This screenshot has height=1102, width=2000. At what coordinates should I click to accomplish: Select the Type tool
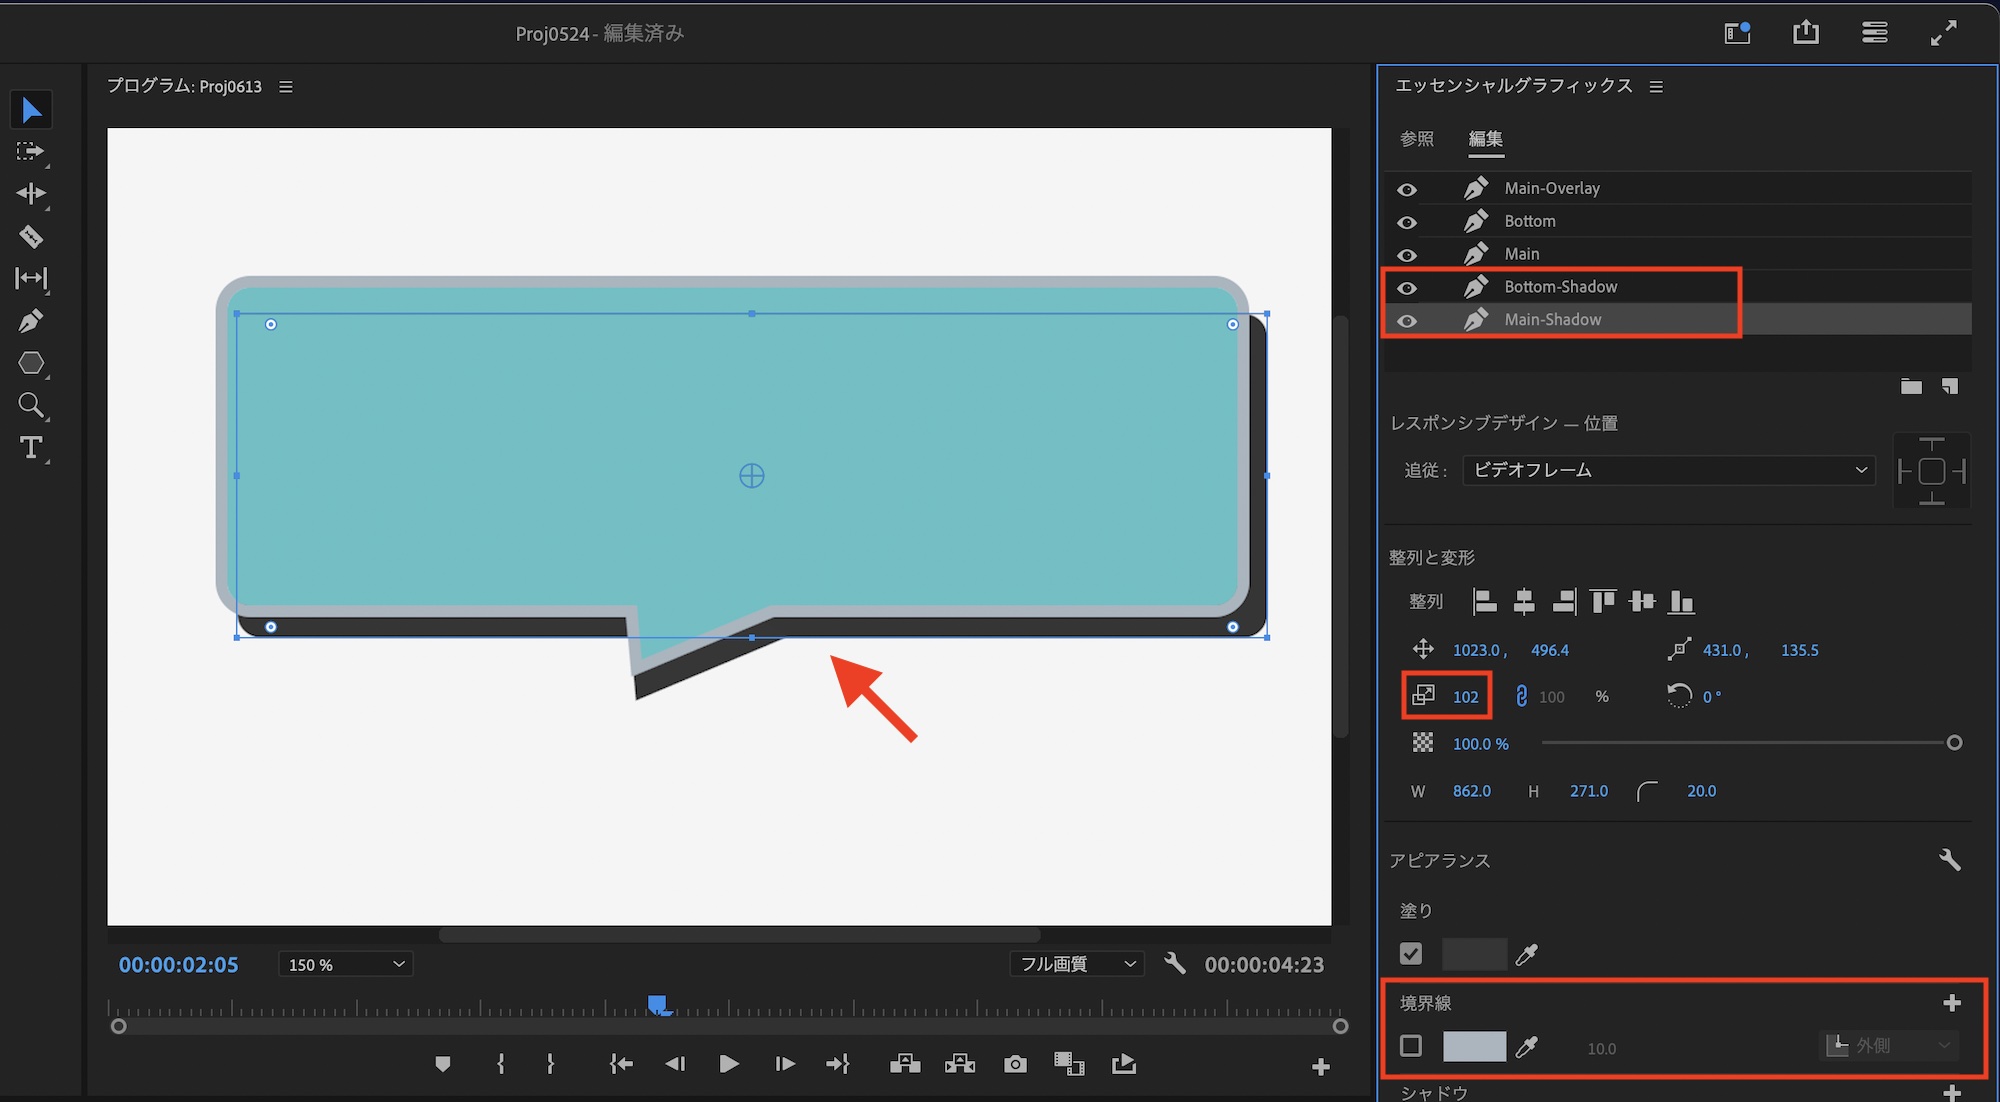tap(31, 447)
